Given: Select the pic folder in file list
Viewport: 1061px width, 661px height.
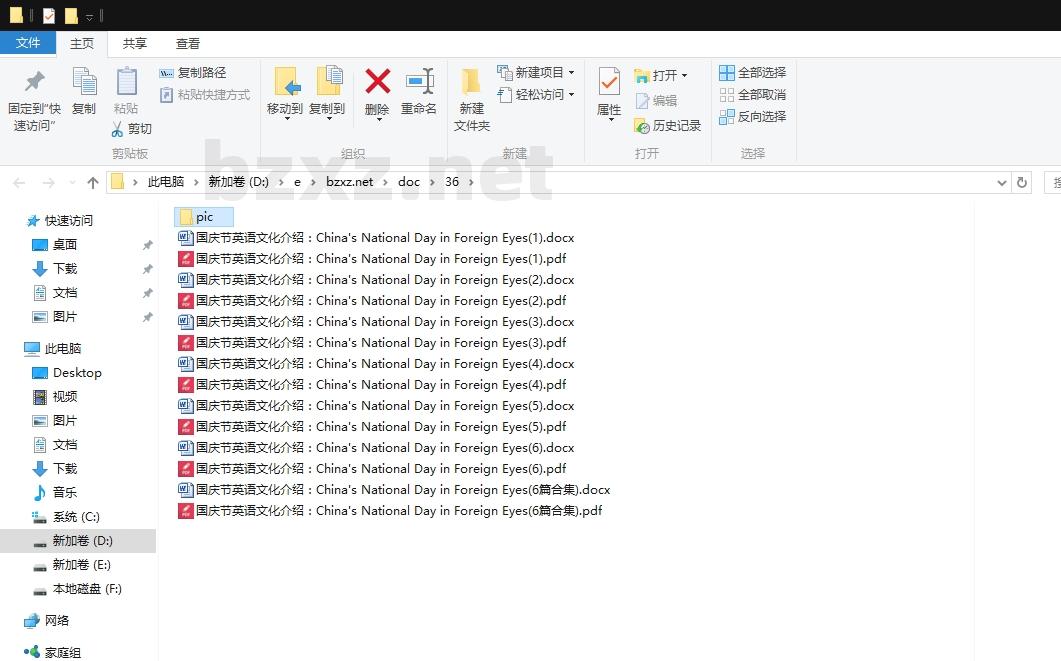Looking at the screenshot, I should (204, 217).
